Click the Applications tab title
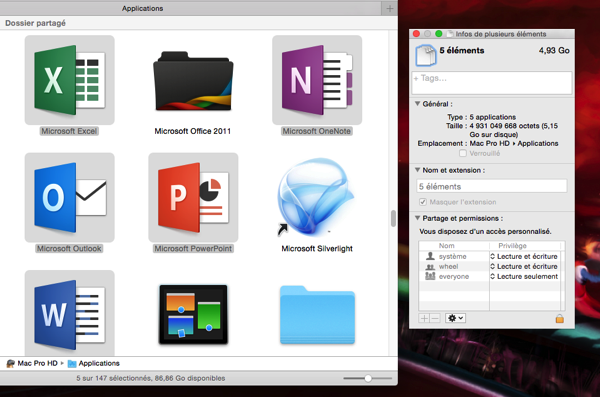This screenshot has width=600, height=397. tap(142, 8)
